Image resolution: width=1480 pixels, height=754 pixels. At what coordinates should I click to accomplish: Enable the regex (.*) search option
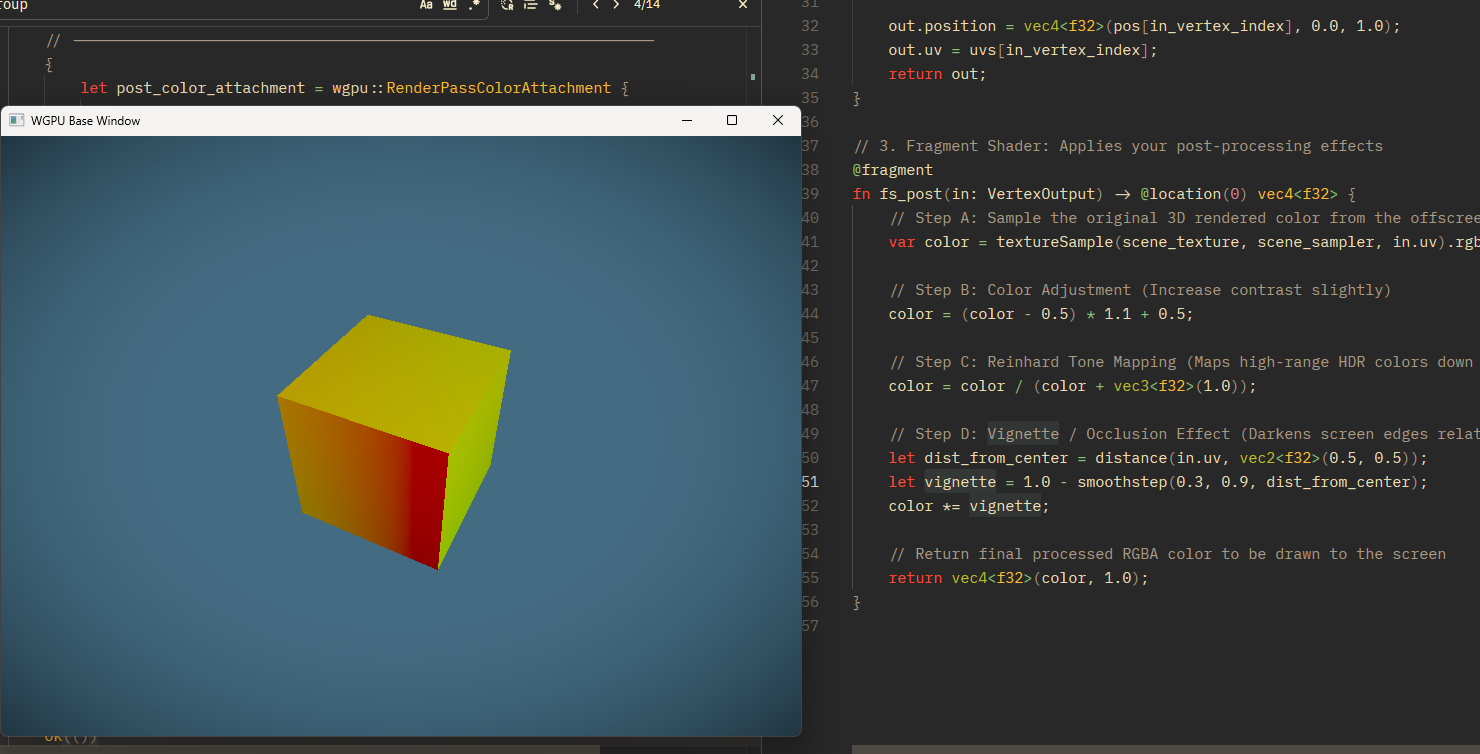pyautogui.click(x=474, y=5)
